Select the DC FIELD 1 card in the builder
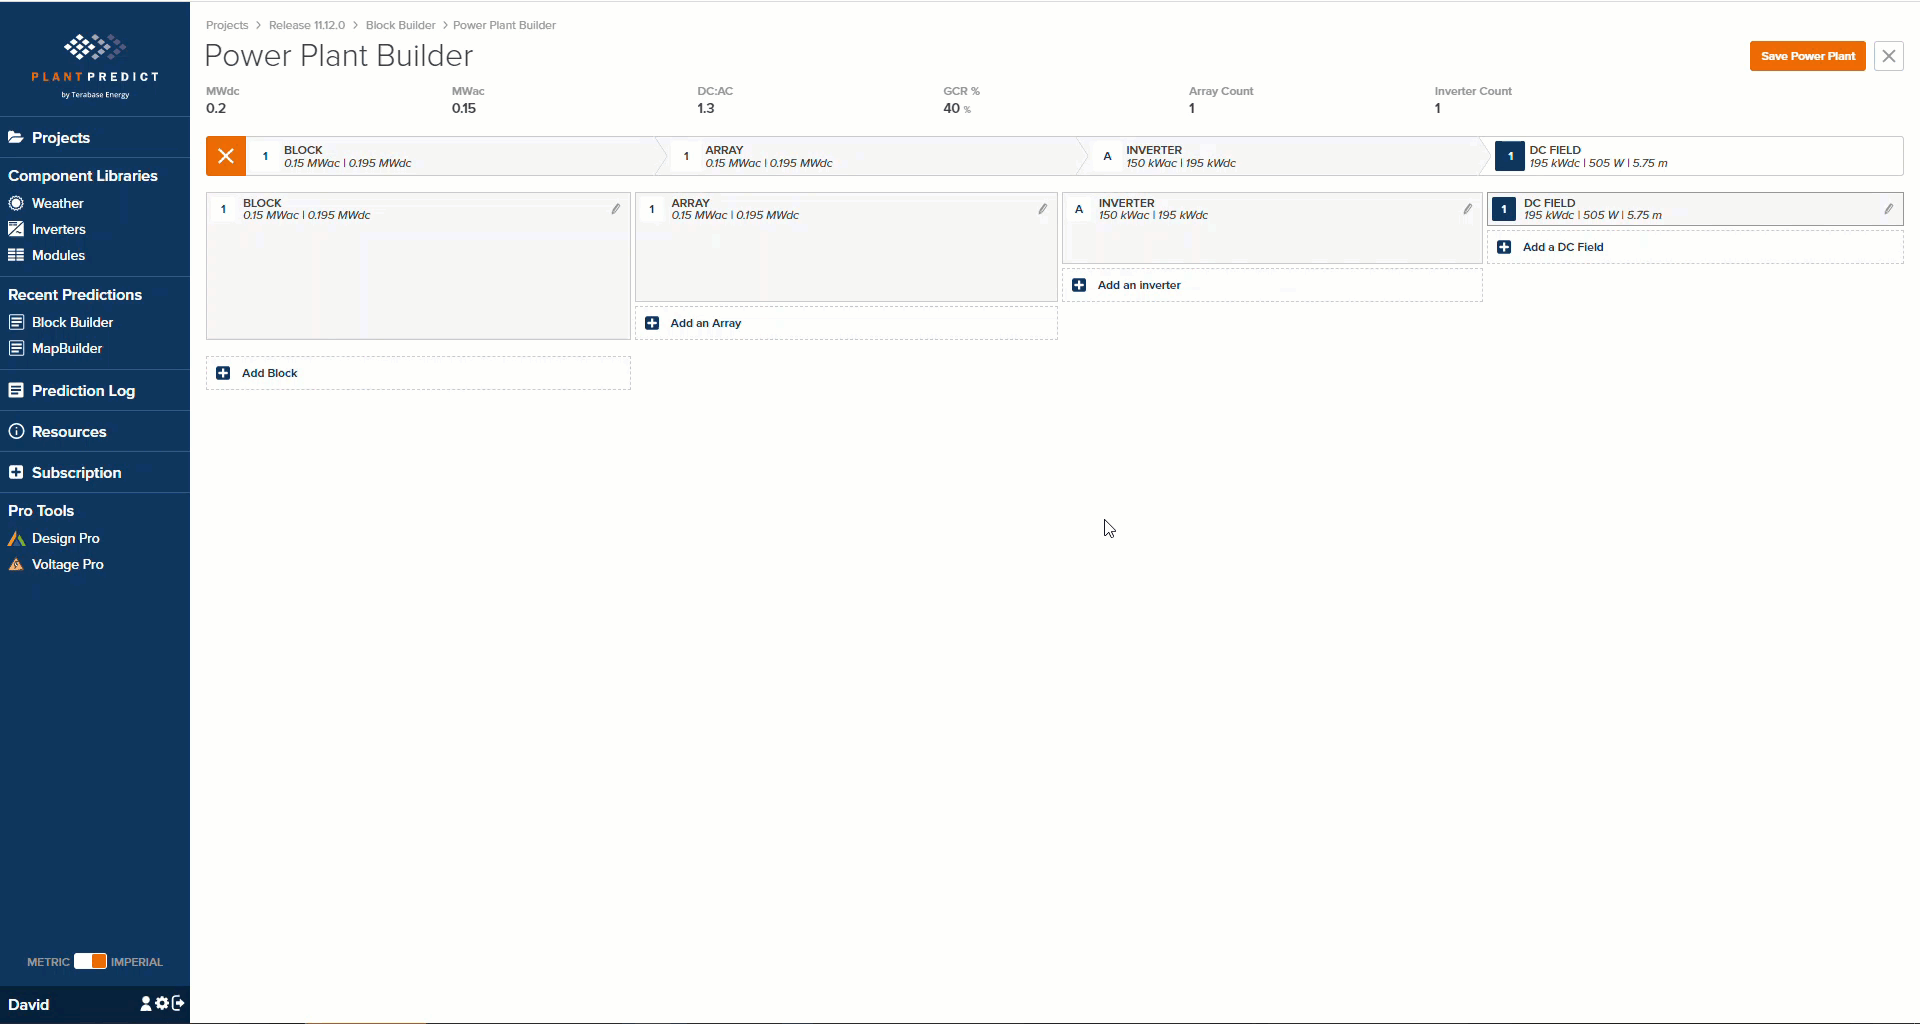This screenshot has height=1024, width=1920. (x=1695, y=209)
